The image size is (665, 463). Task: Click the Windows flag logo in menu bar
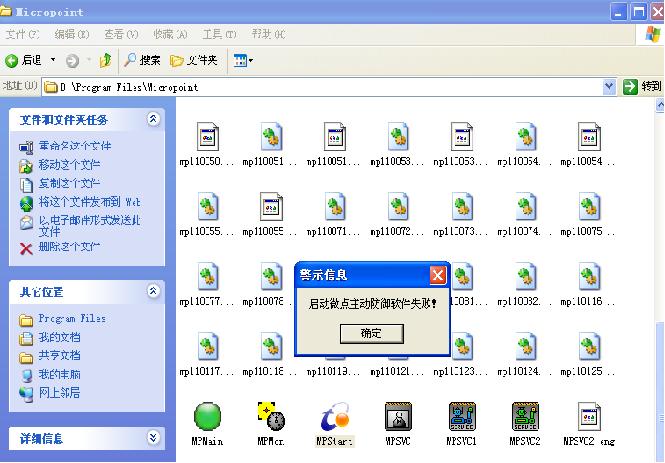pyautogui.click(x=652, y=34)
